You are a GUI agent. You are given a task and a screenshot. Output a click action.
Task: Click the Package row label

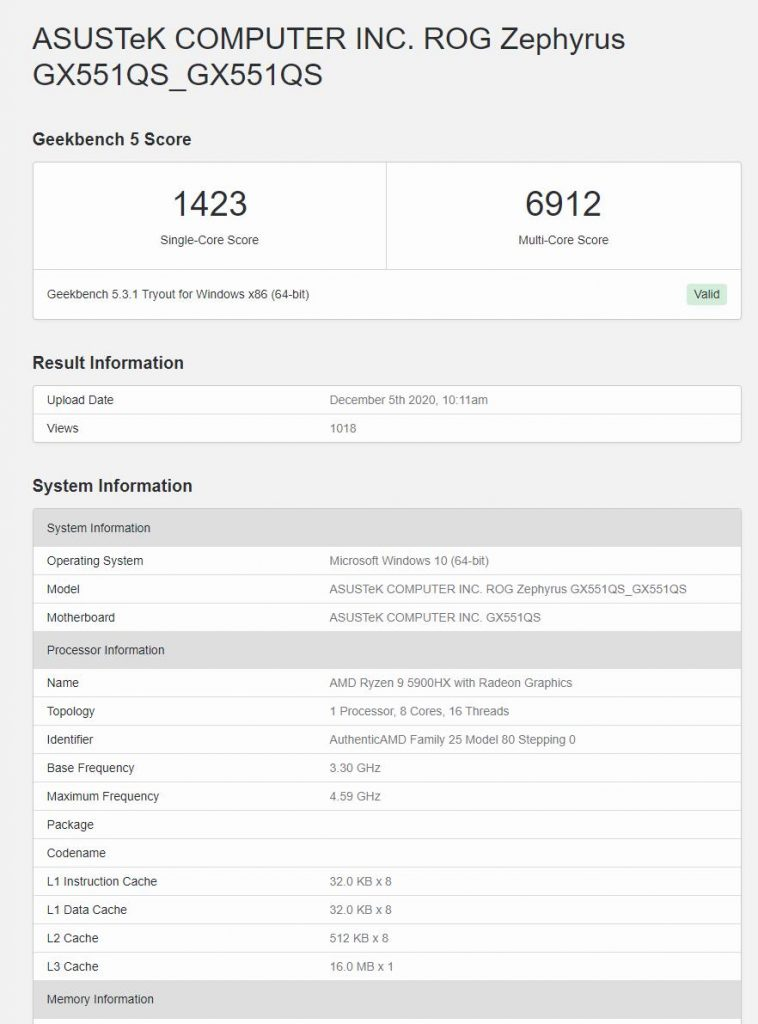70,825
